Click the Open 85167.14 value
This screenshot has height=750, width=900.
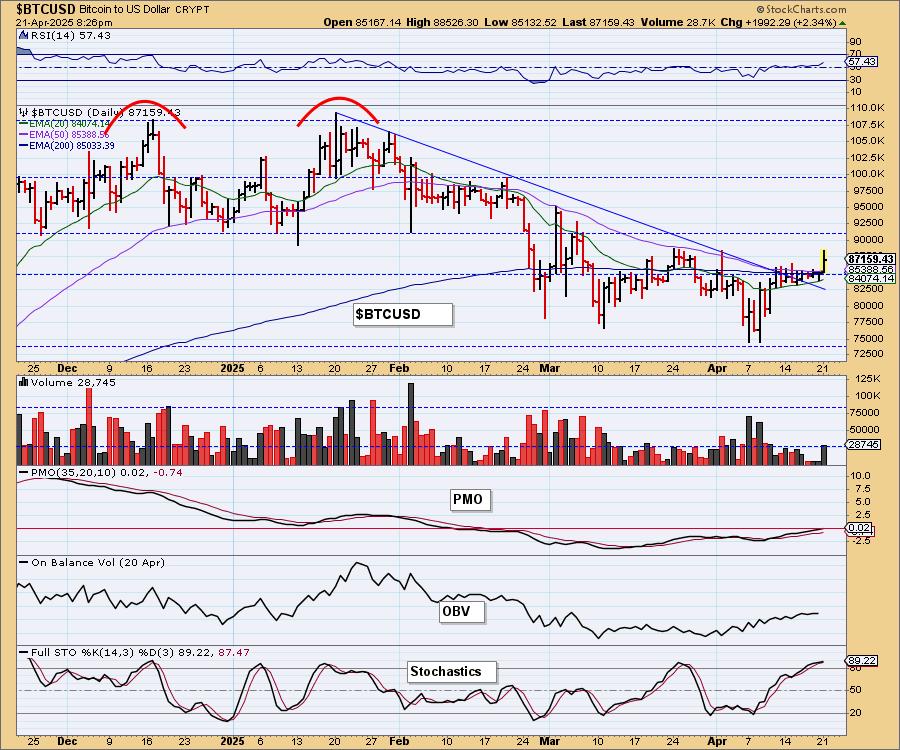point(362,22)
